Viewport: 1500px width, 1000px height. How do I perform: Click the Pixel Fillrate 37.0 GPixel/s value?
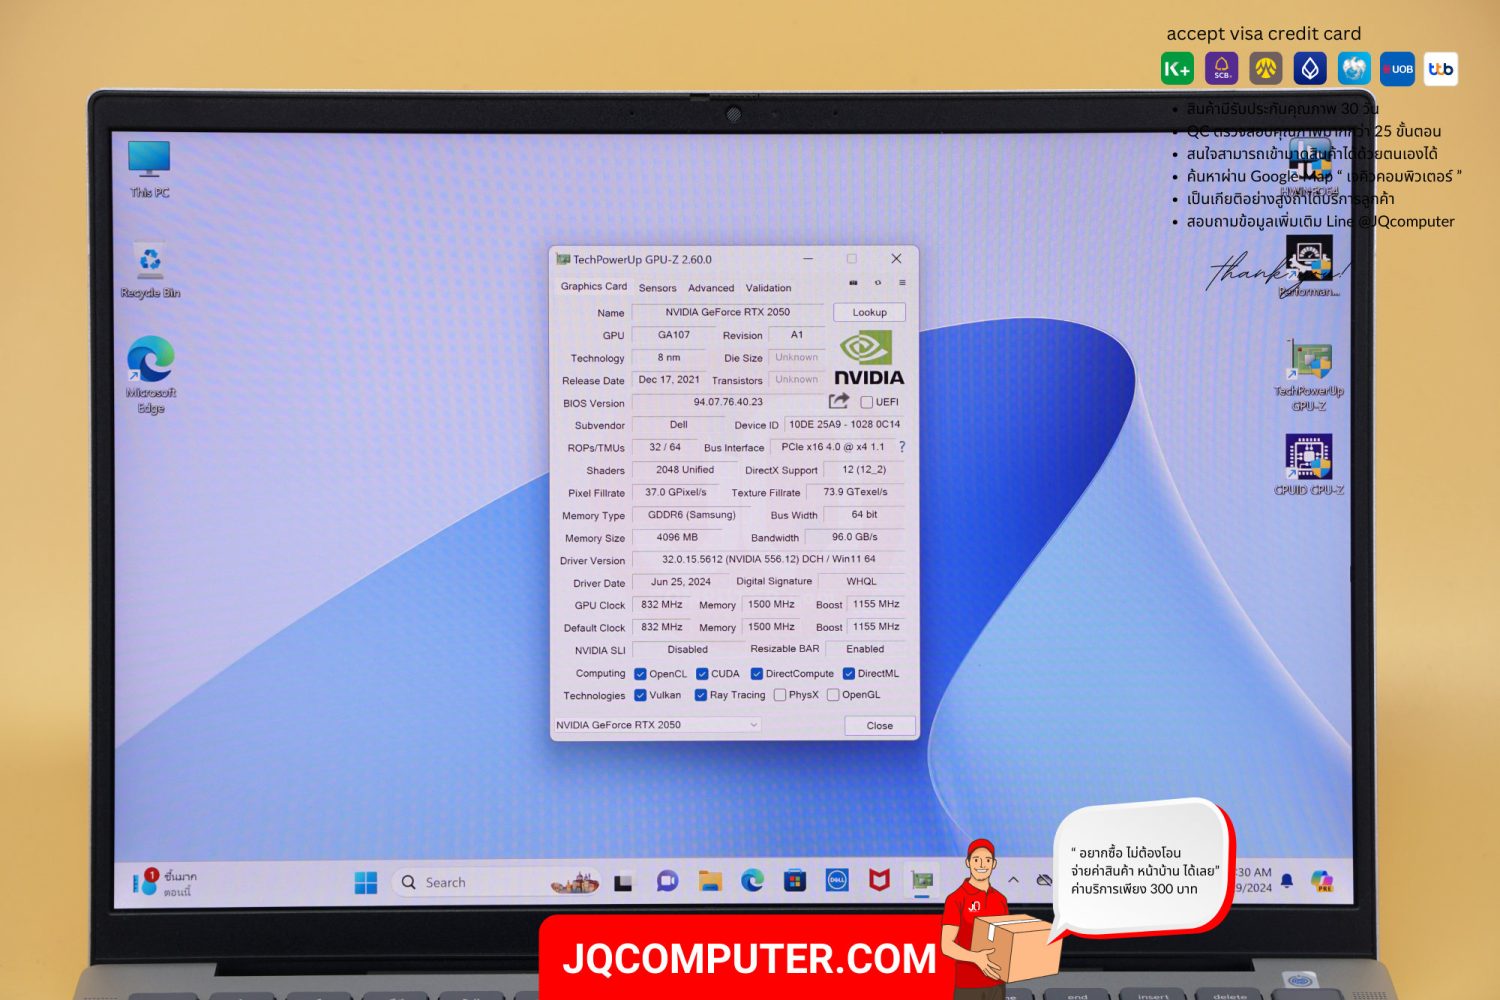(x=676, y=492)
